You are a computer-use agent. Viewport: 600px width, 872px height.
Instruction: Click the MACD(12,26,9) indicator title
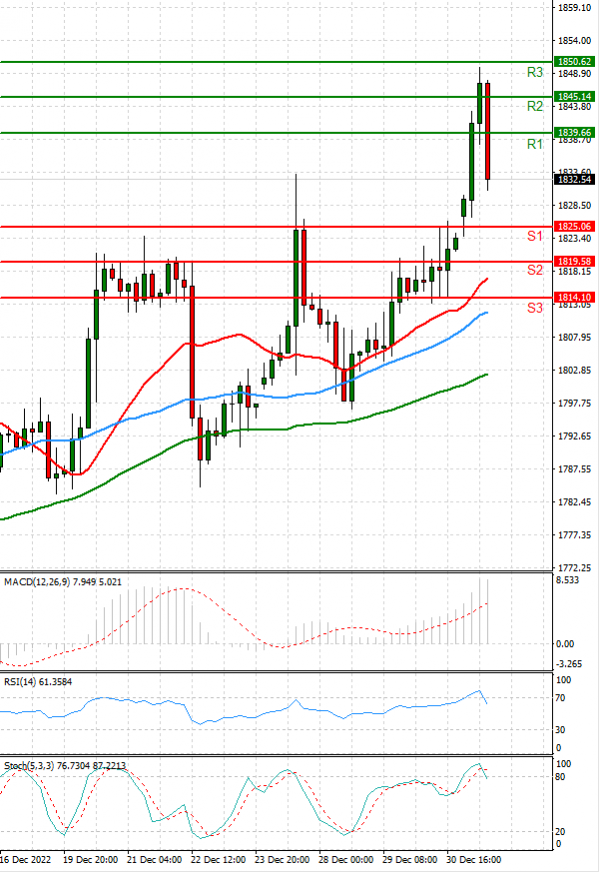62,582
